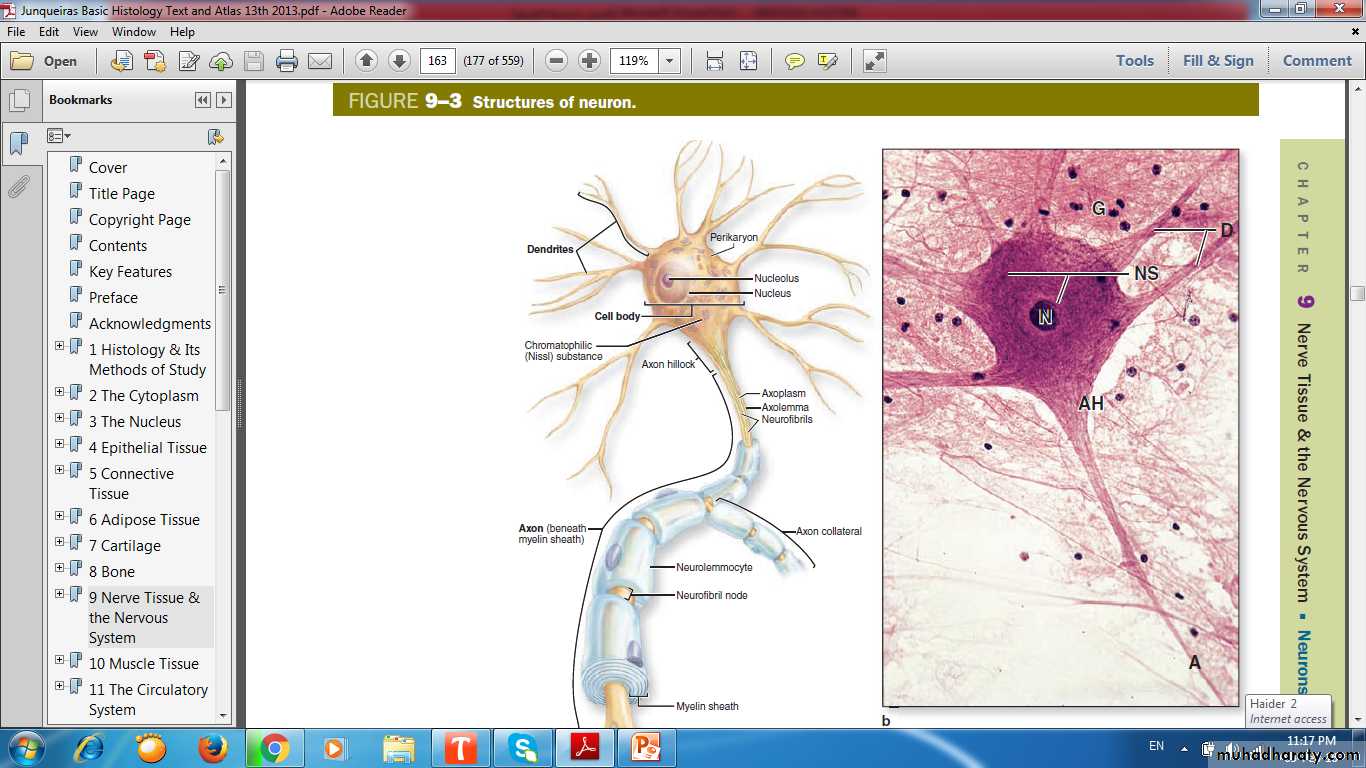
Task: Toggle the Bookmarks panel button
Action: [18, 144]
